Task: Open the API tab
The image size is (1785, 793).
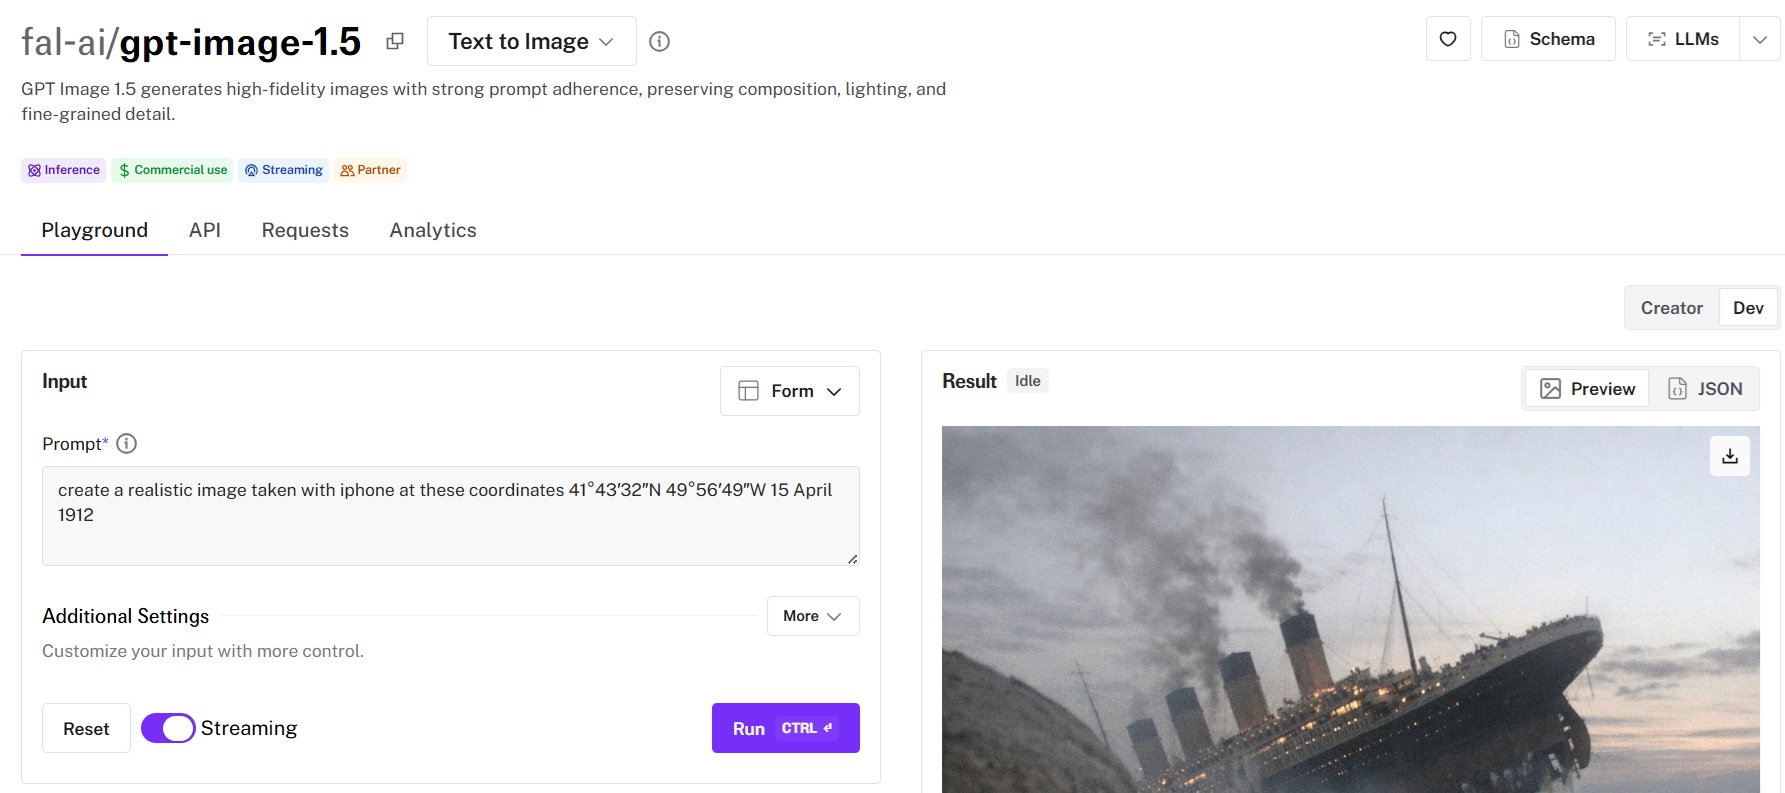Action: 205,230
